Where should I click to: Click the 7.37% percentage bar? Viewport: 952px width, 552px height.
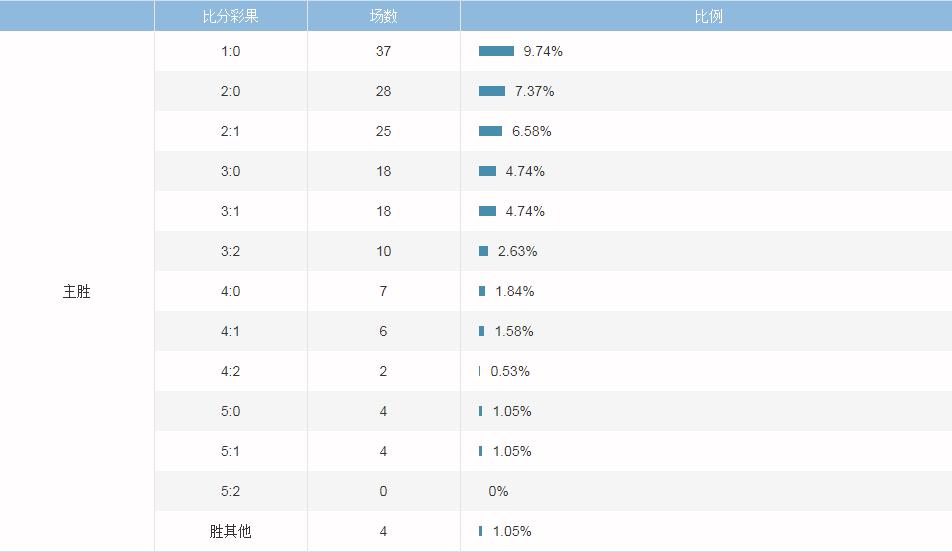click(492, 91)
